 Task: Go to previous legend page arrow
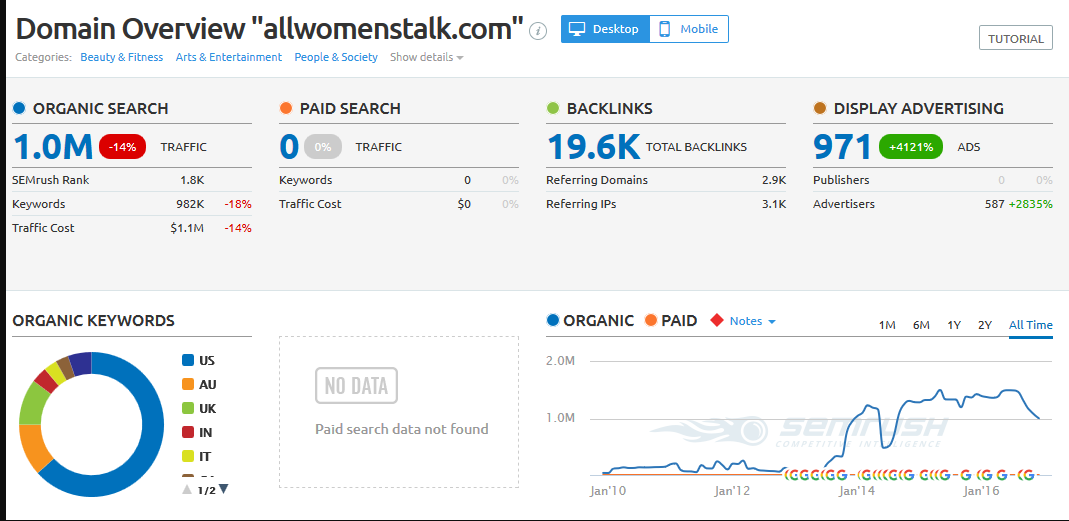187,489
